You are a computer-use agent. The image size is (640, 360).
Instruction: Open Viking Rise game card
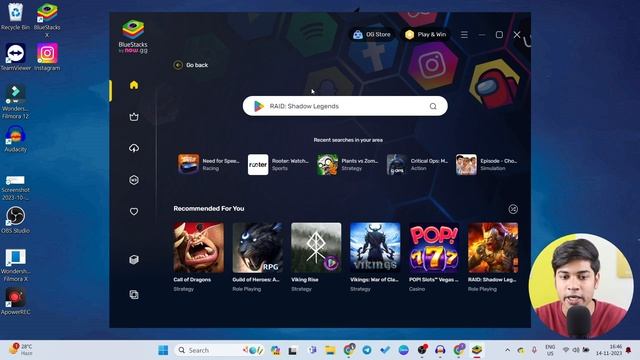pyautogui.click(x=316, y=257)
